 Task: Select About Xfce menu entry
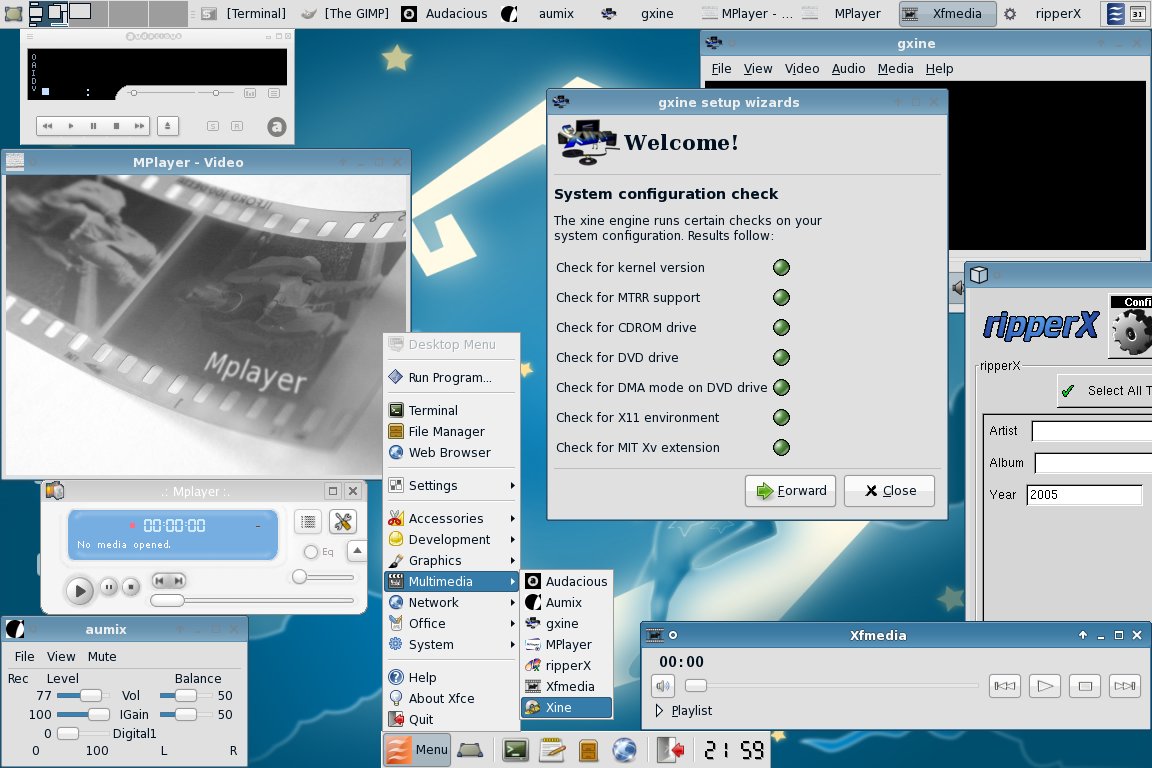point(451,698)
